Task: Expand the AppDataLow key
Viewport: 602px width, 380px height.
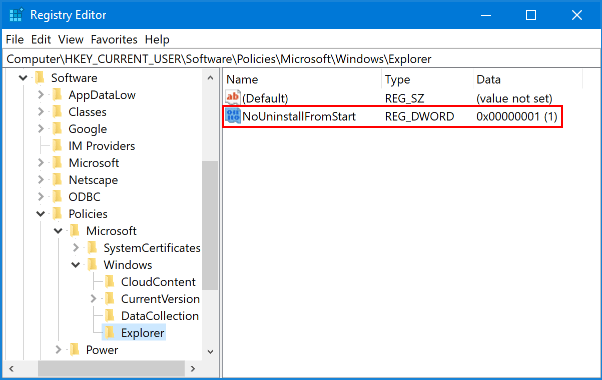Action: coord(41,95)
